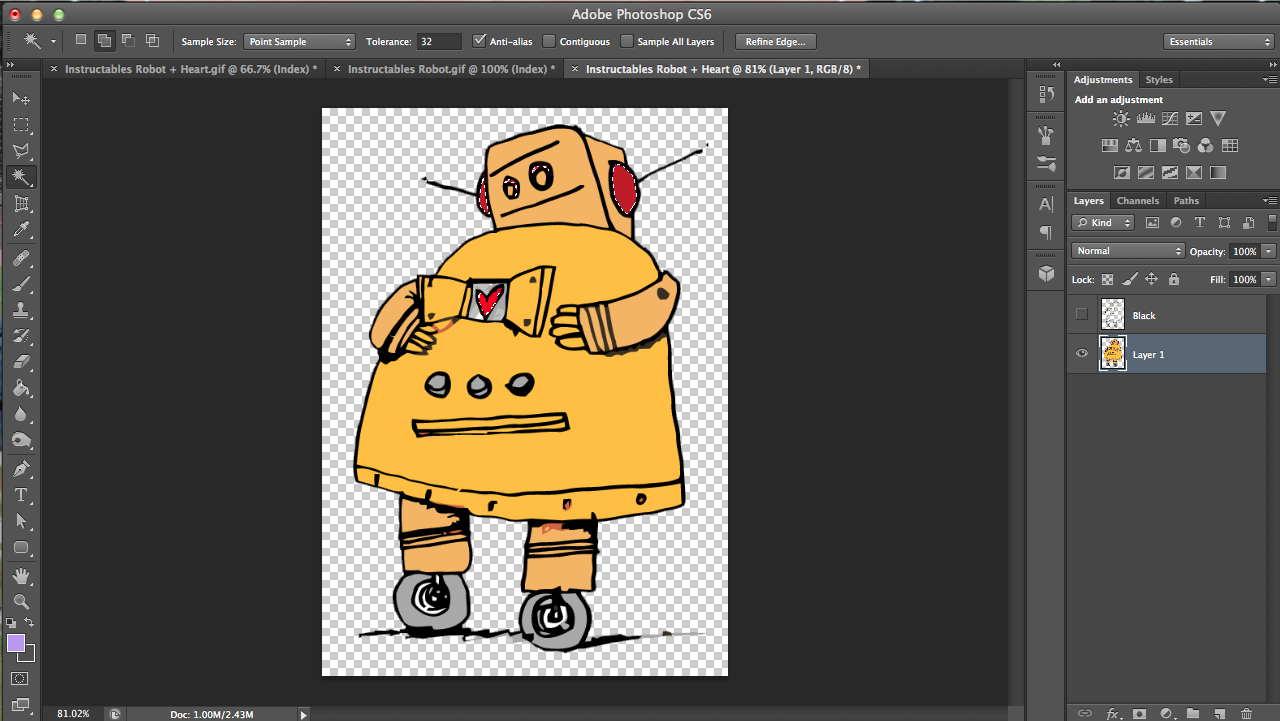Select the Paint Bucket tool
Viewport: 1280px width, 721px height.
click(21, 388)
